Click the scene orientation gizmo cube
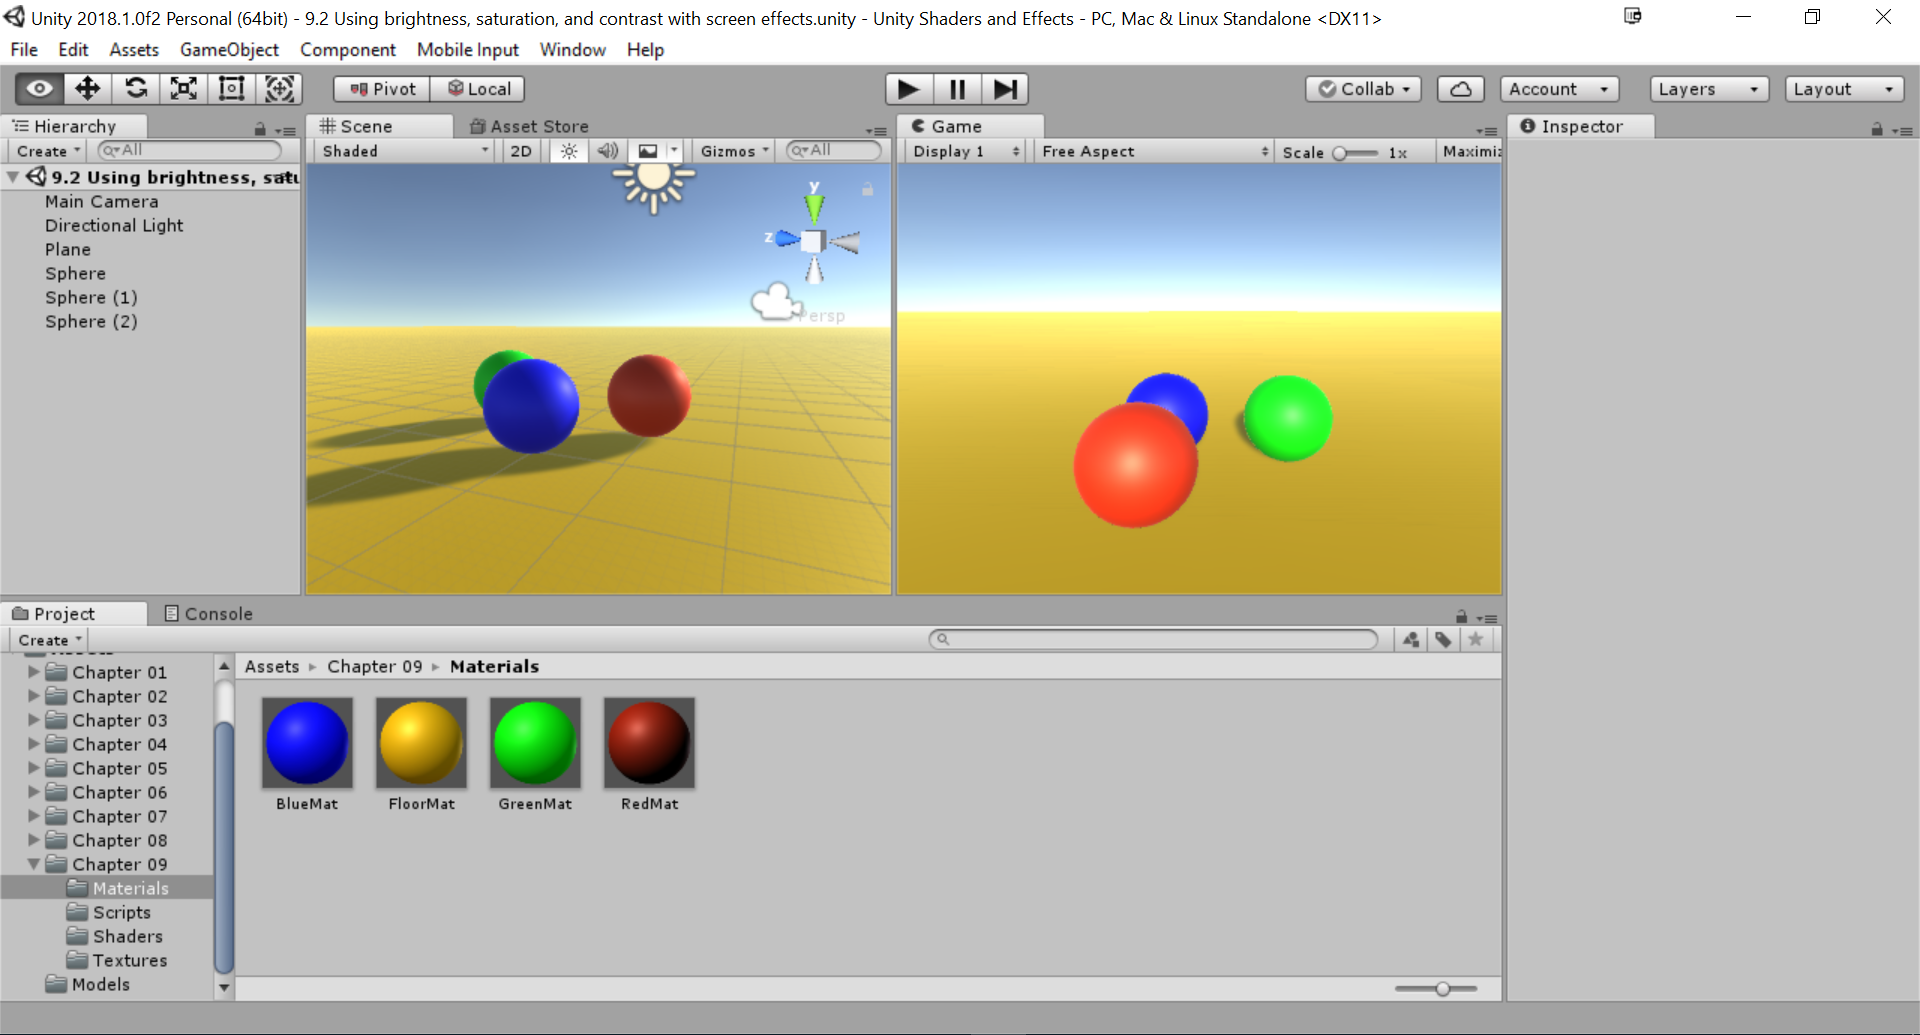This screenshot has width=1920, height=1035. pos(813,241)
